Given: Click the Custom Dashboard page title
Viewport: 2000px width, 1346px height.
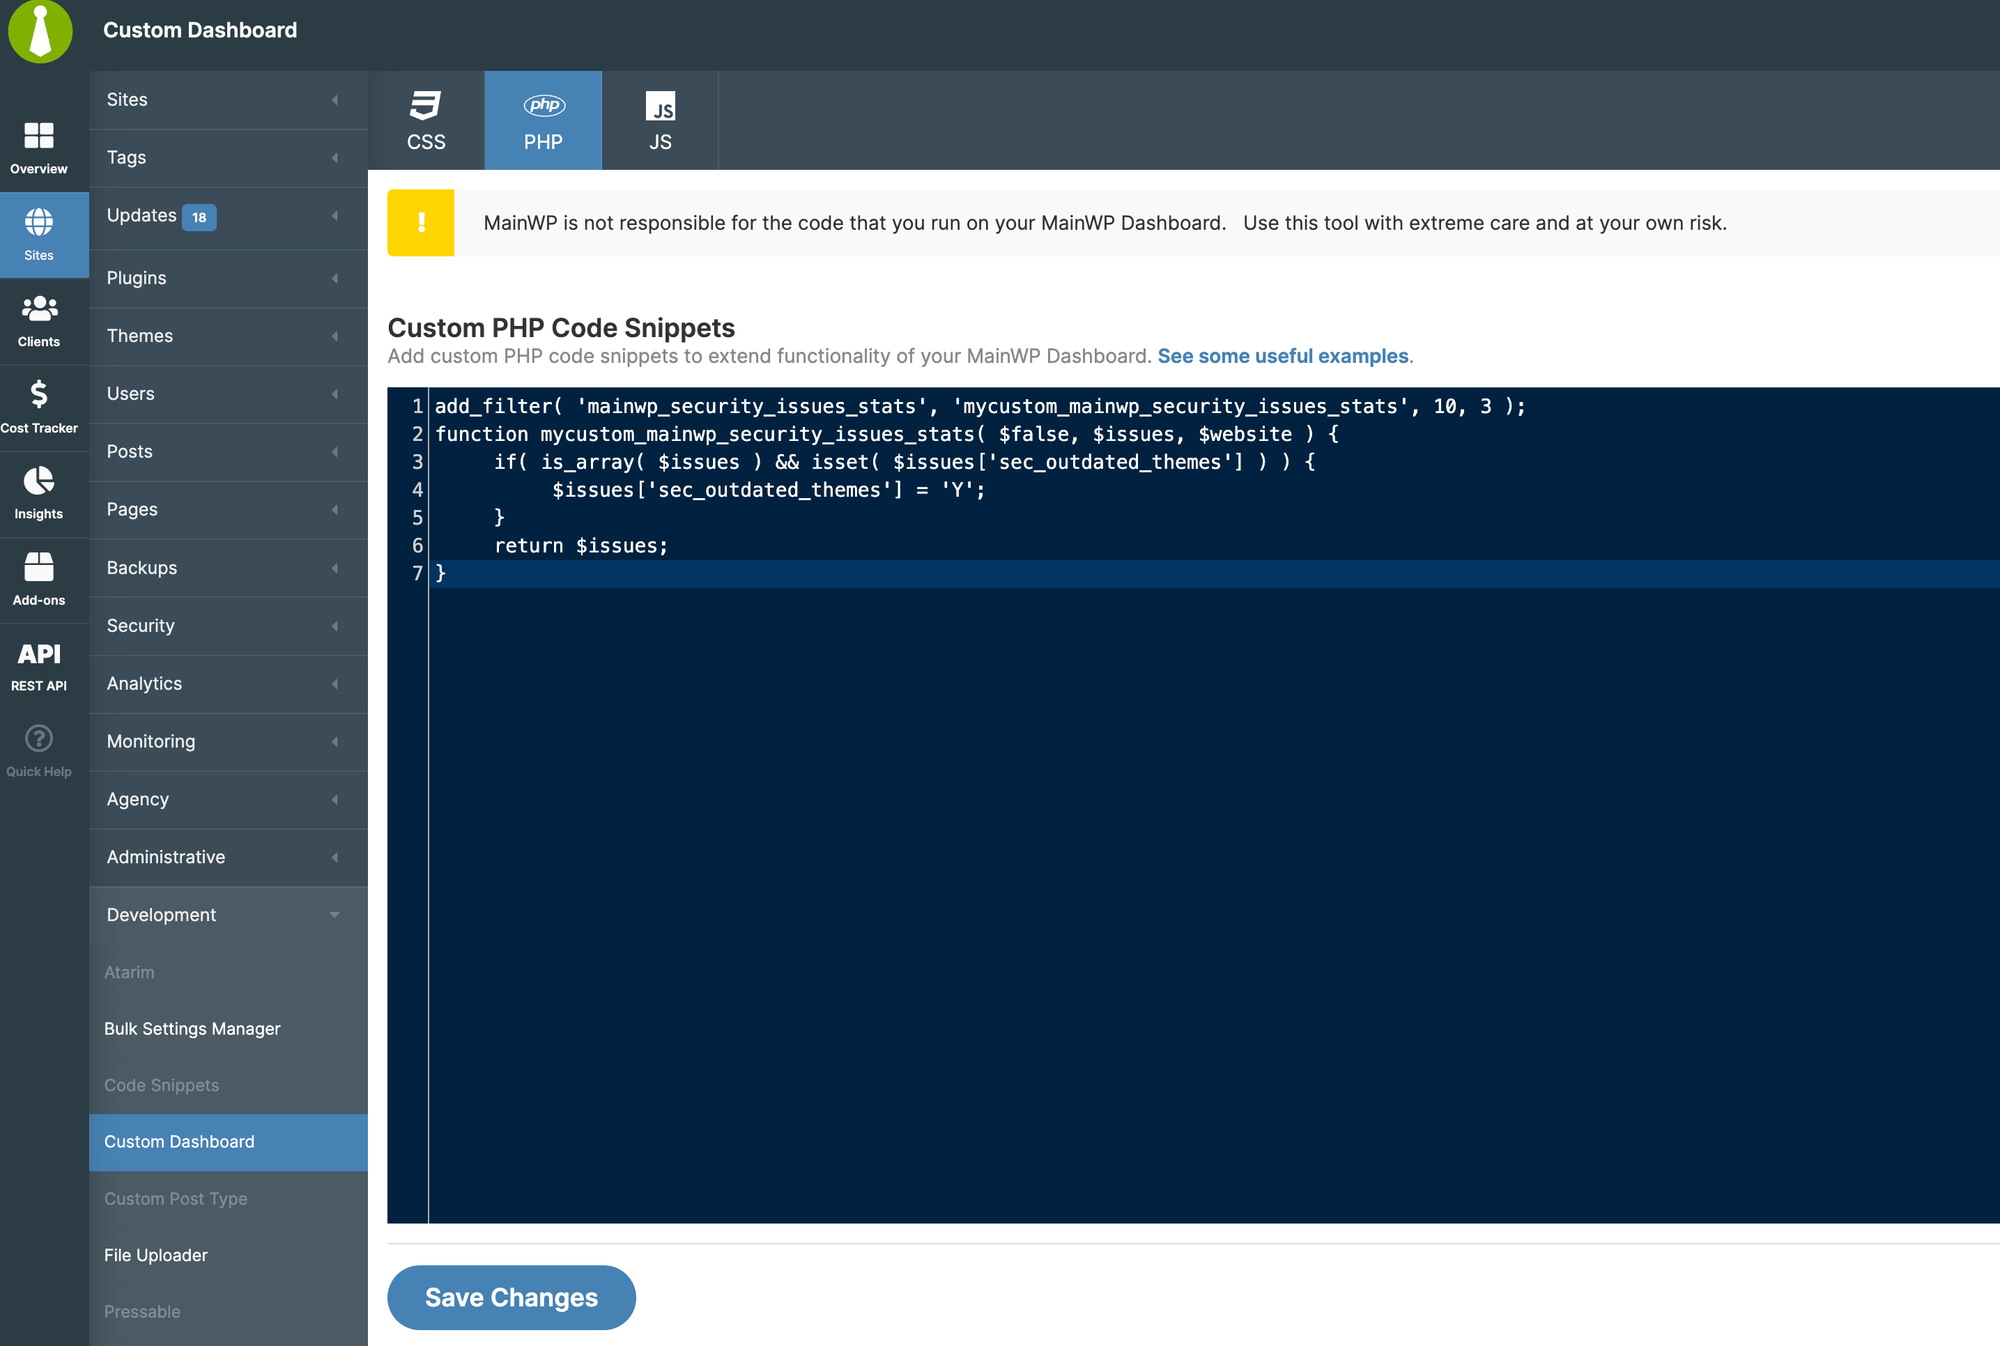Looking at the screenshot, I should 200,30.
